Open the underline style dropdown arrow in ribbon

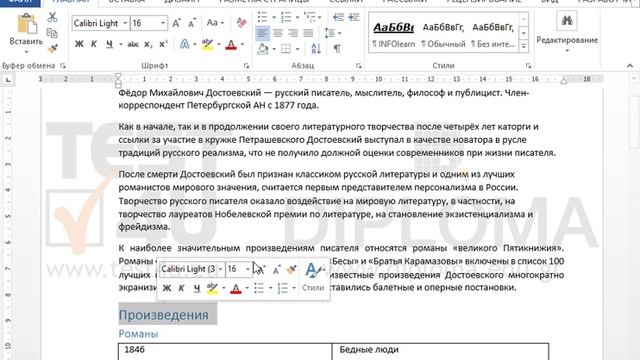coord(121,44)
